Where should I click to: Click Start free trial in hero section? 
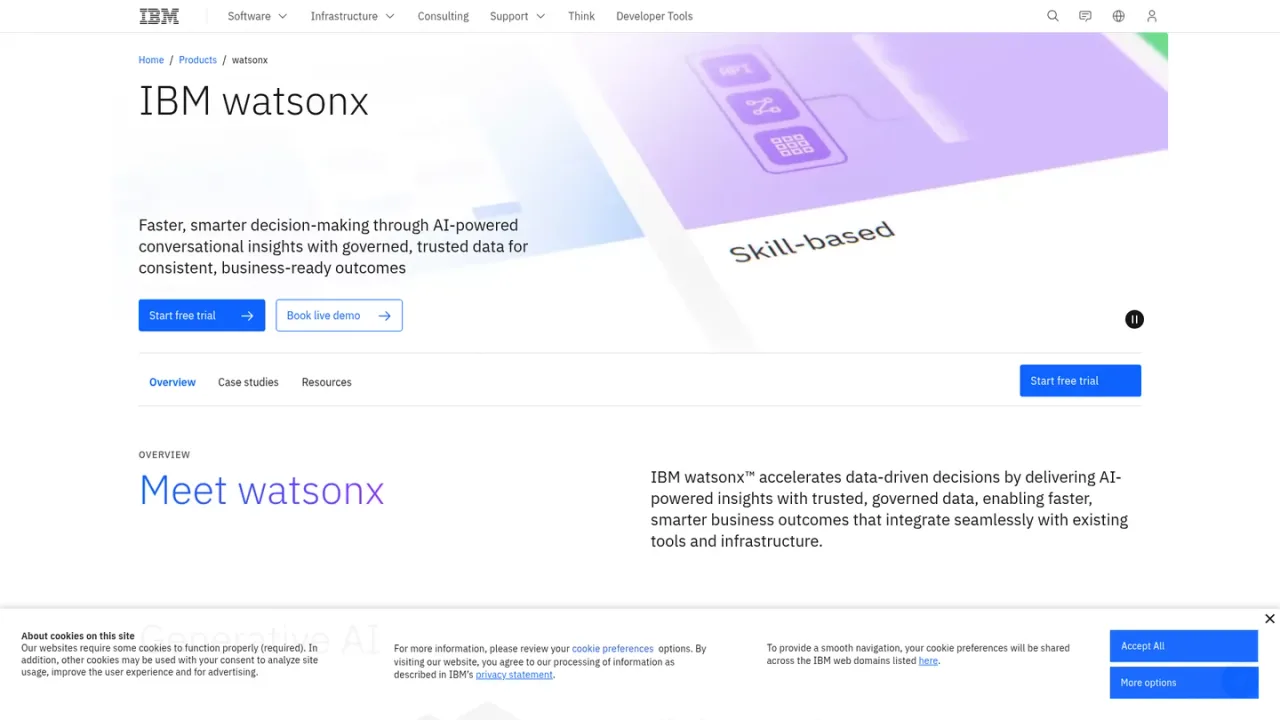click(x=202, y=315)
